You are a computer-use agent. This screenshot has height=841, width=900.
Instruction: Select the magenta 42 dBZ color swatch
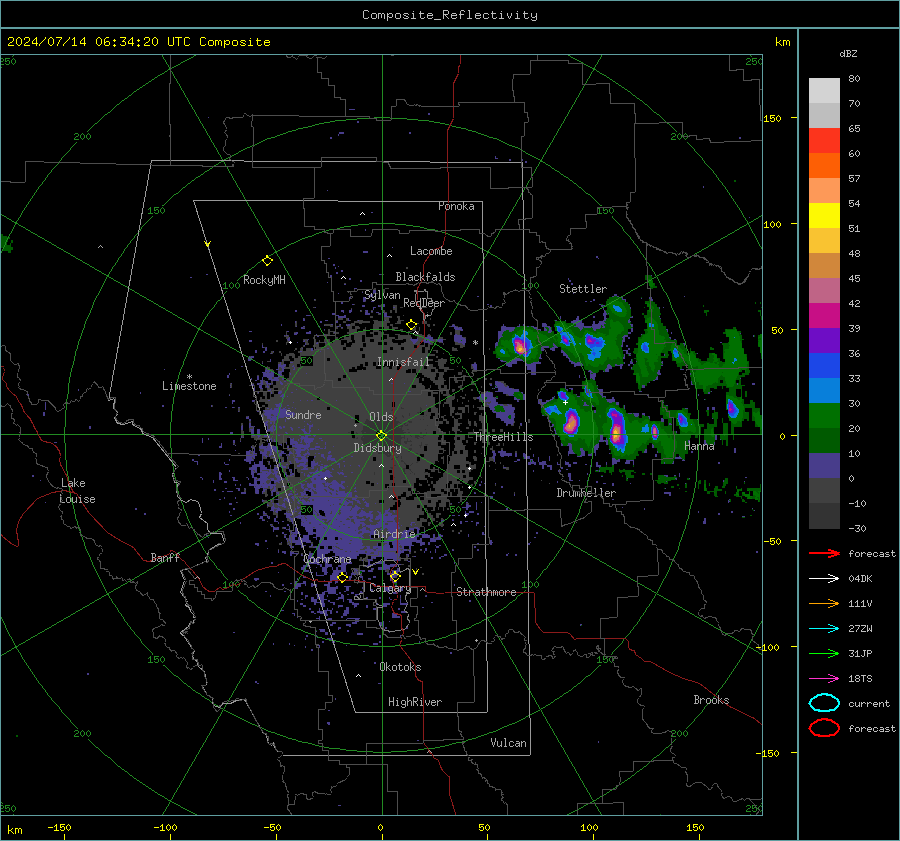(824, 315)
